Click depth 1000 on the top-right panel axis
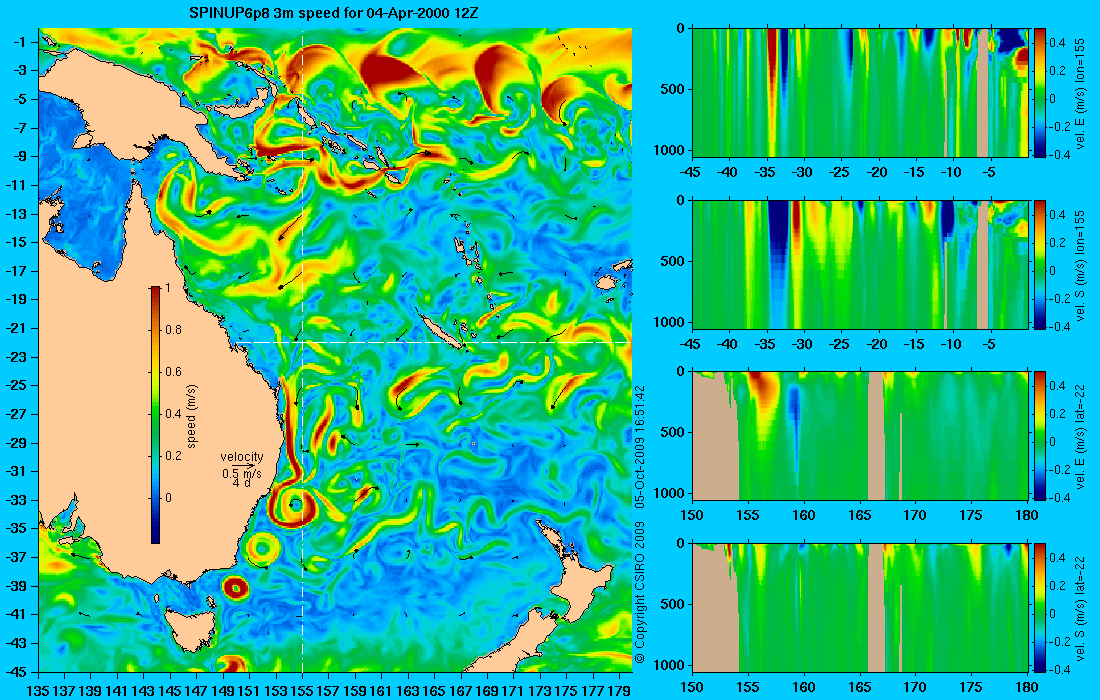Image resolution: width=1100 pixels, height=700 pixels. (x=671, y=149)
